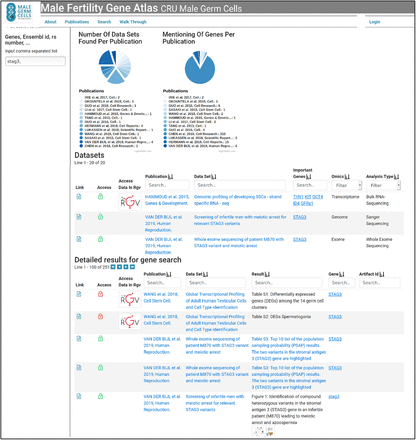Focus Result search box in detailed results
This screenshot has height=440, width=416.
(x=287, y=283)
